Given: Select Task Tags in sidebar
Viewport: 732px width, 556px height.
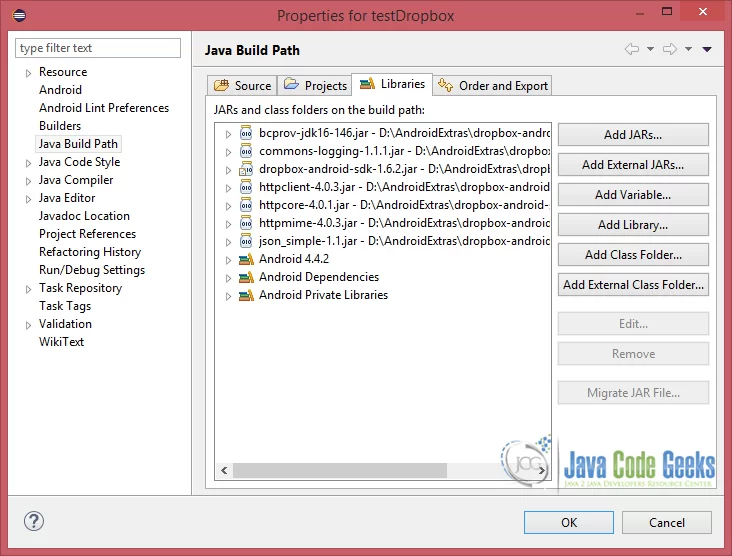Looking at the screenshot, I should 65,306.
